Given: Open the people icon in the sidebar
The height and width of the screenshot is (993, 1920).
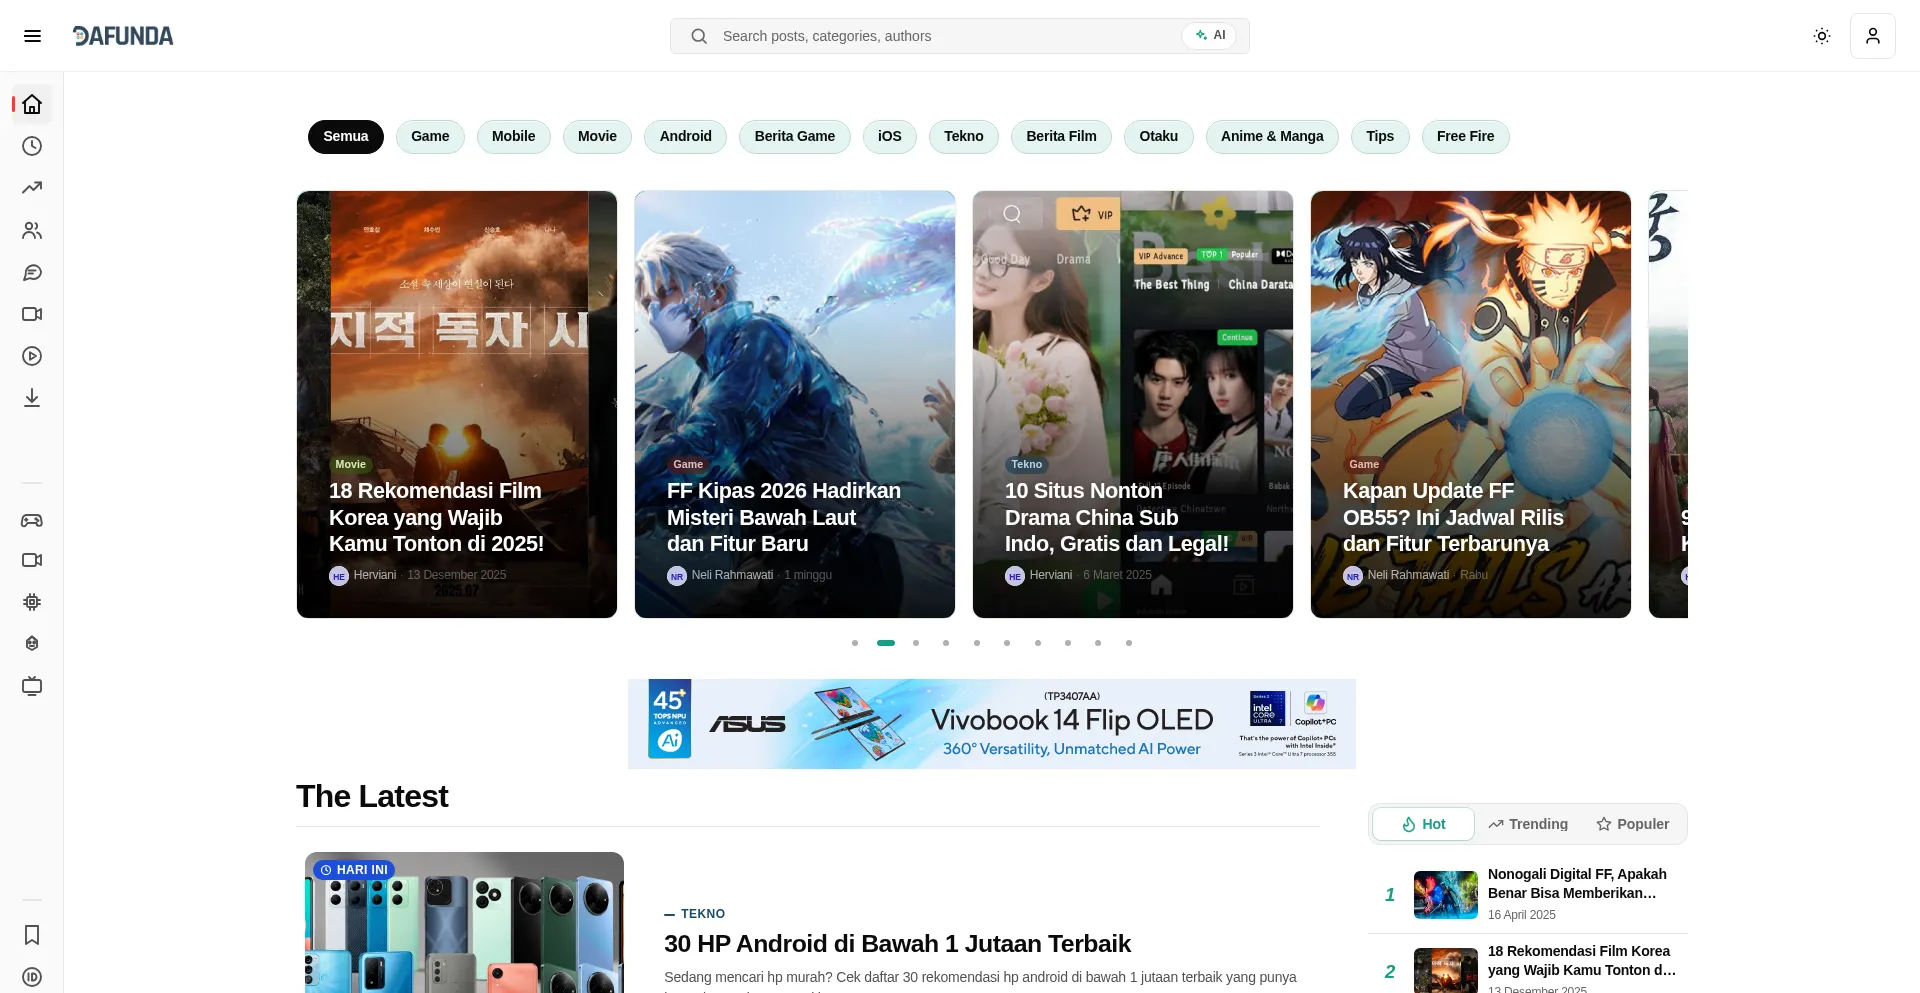Looking at the screenshot, I should click(32, 230).
